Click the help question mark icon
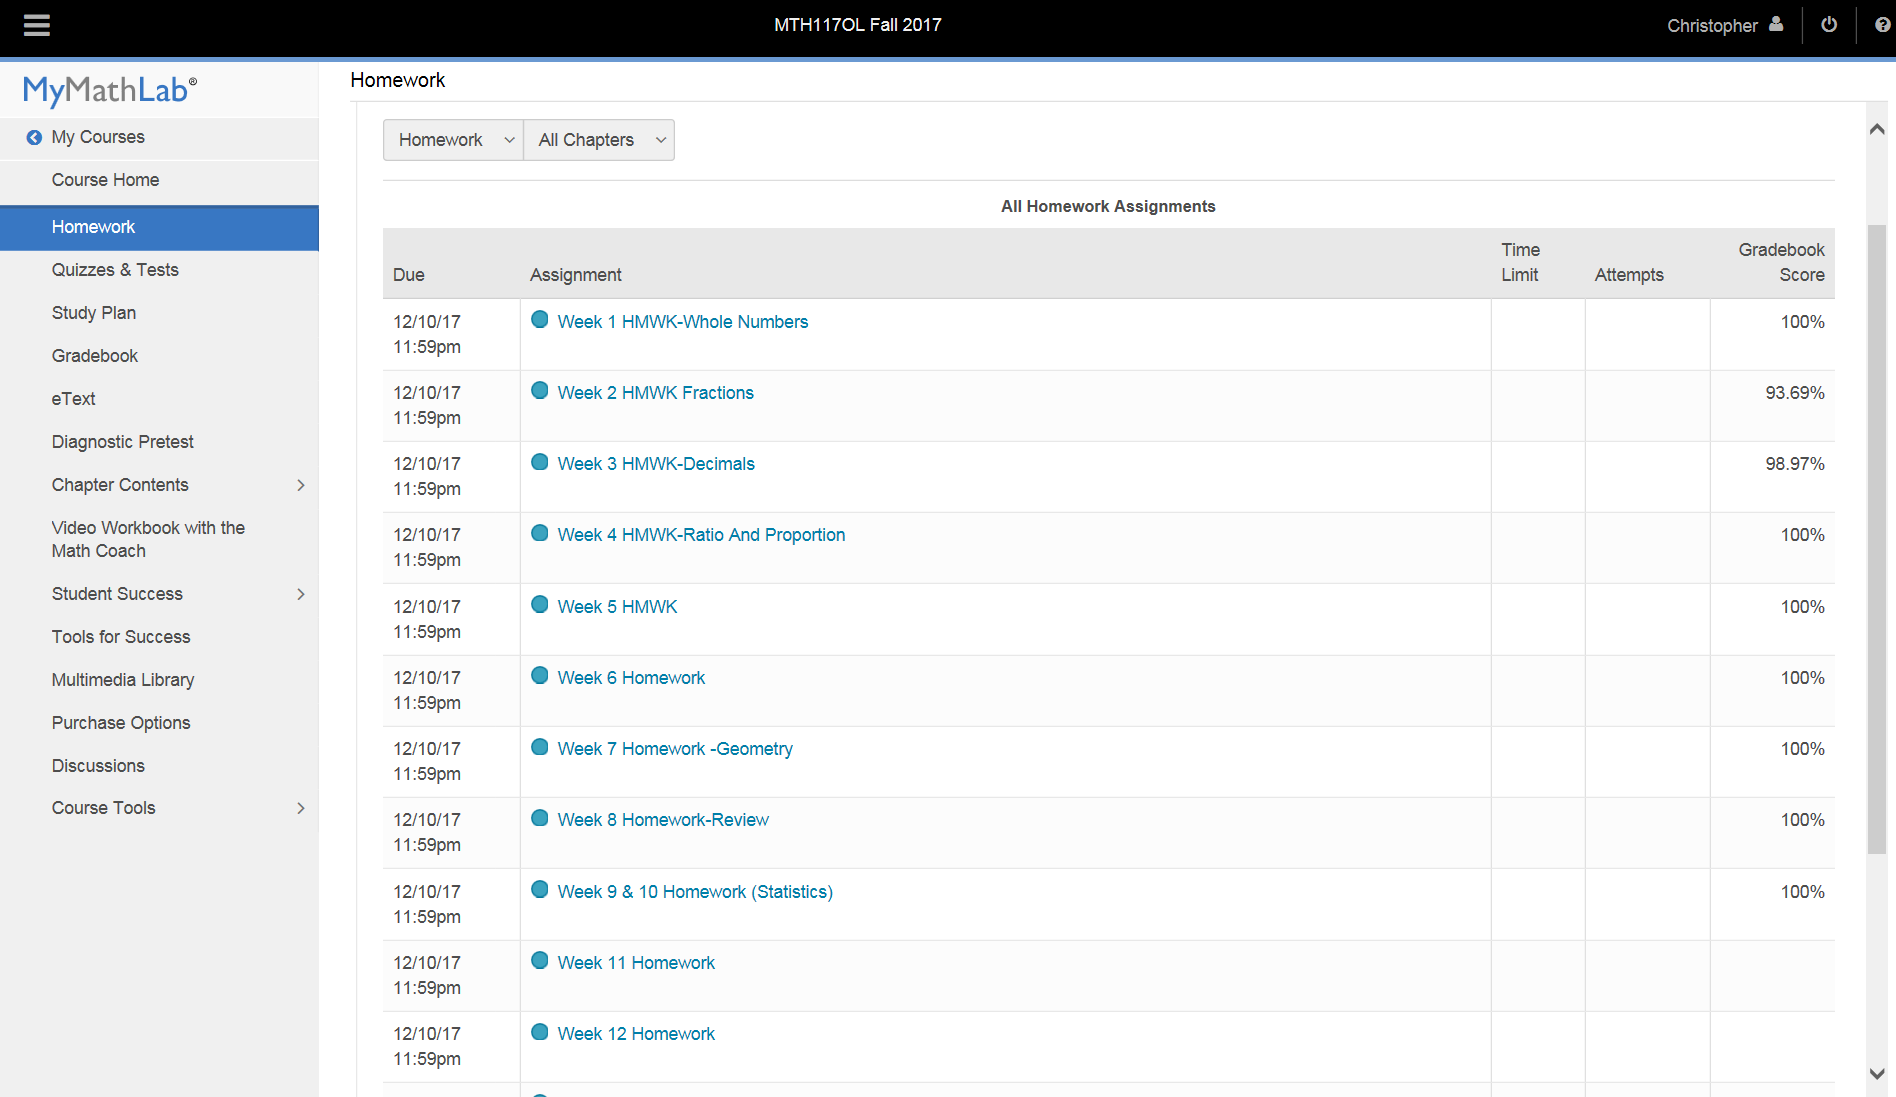Screen dimensions: 1896x1097 point(1882,25)
